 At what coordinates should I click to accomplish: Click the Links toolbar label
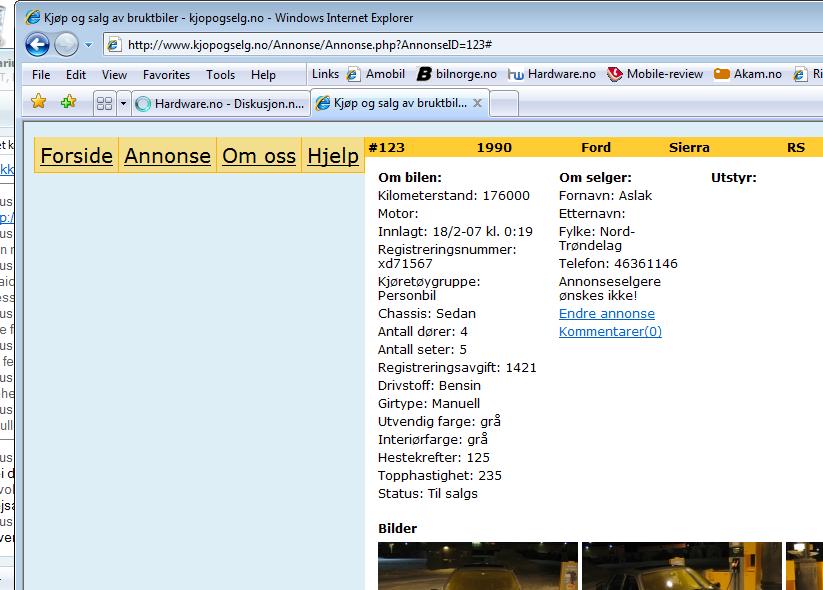click(x=325, y=74)
